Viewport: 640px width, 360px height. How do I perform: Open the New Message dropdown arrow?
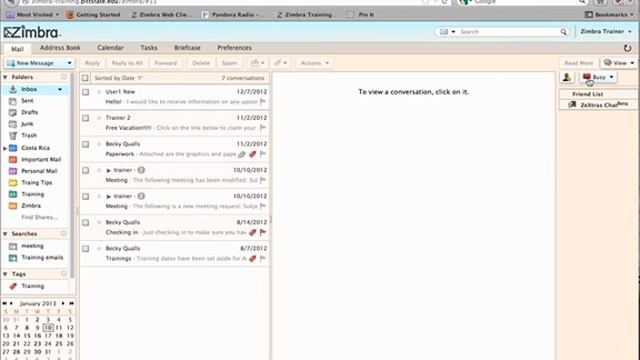point(69,63)
